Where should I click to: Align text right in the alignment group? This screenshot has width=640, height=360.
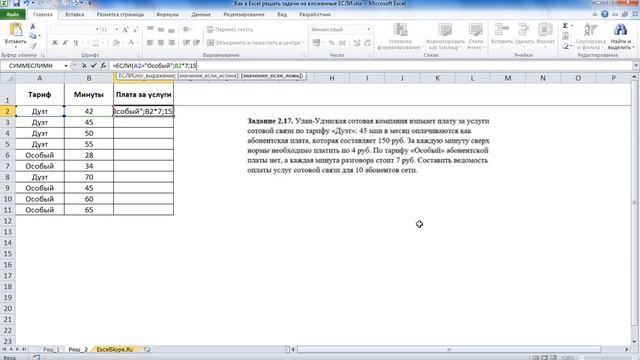click(x=171, y=42)
